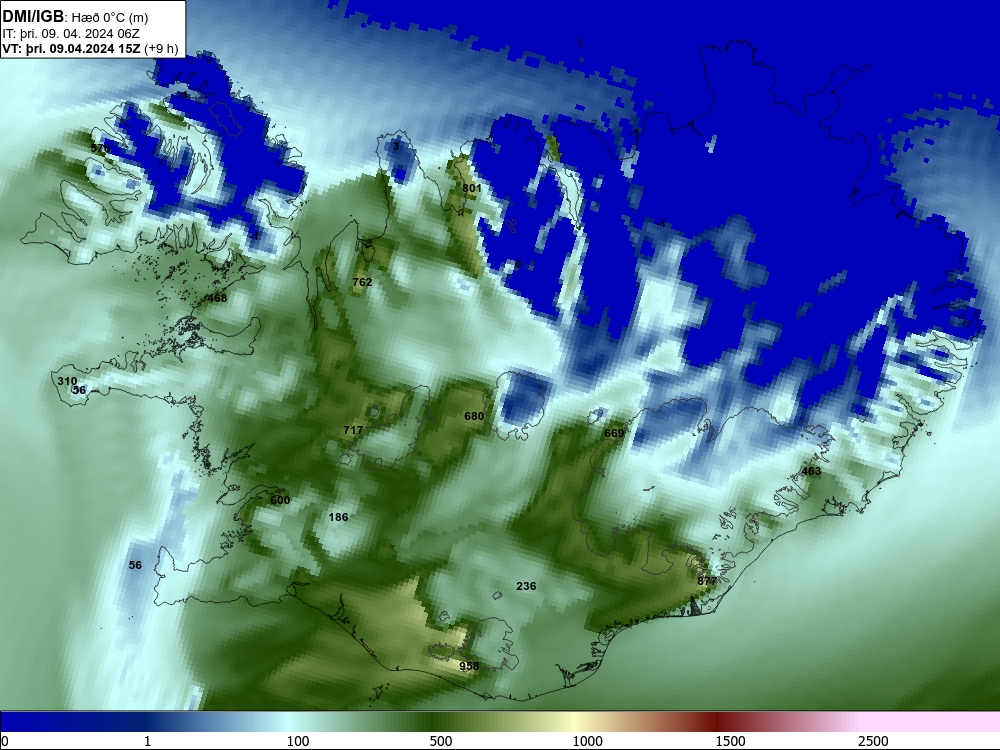Click the 2500 tick label on the color scale
This screenshot has width=1000, height=750.
873,741
